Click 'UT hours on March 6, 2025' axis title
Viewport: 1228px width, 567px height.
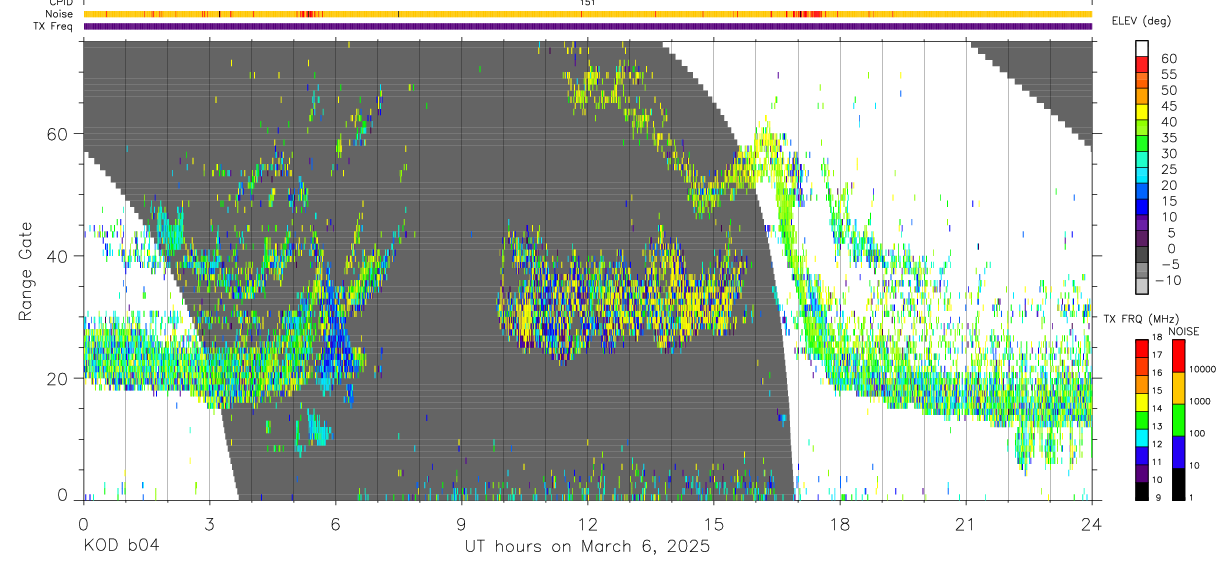pos(587,547)
